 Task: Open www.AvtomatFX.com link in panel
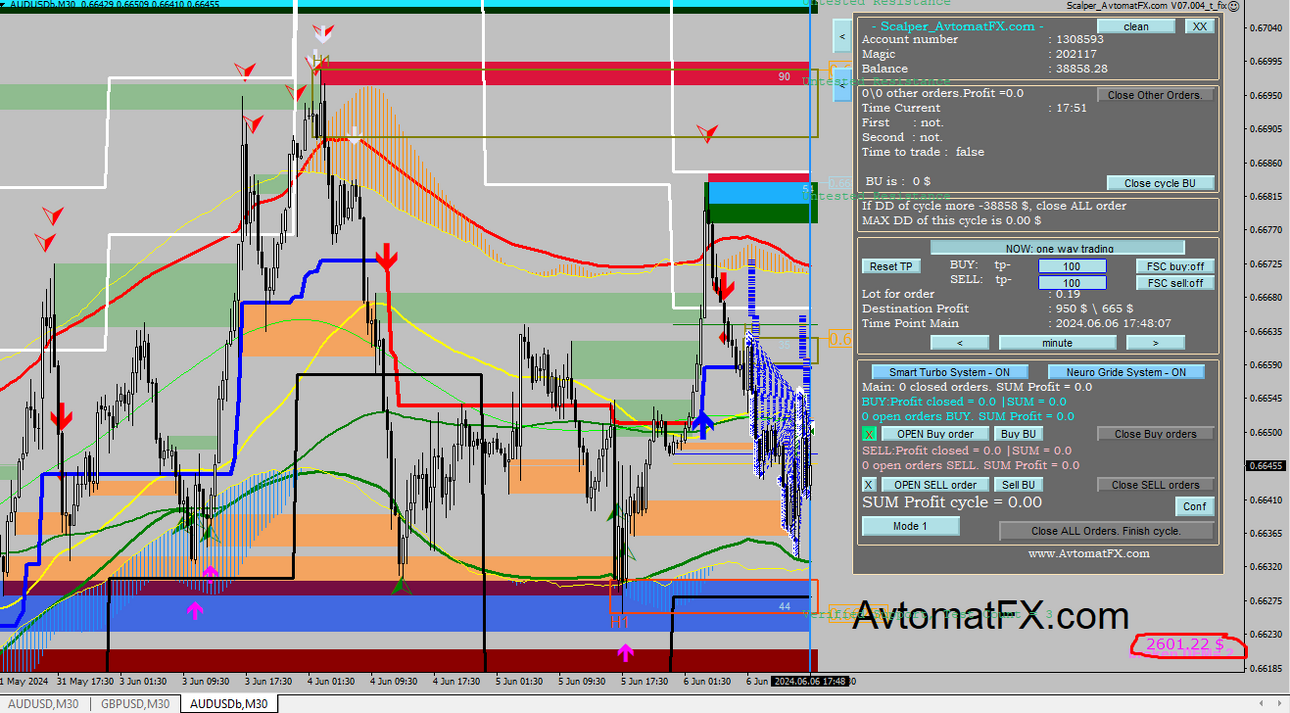[1089, 553]
